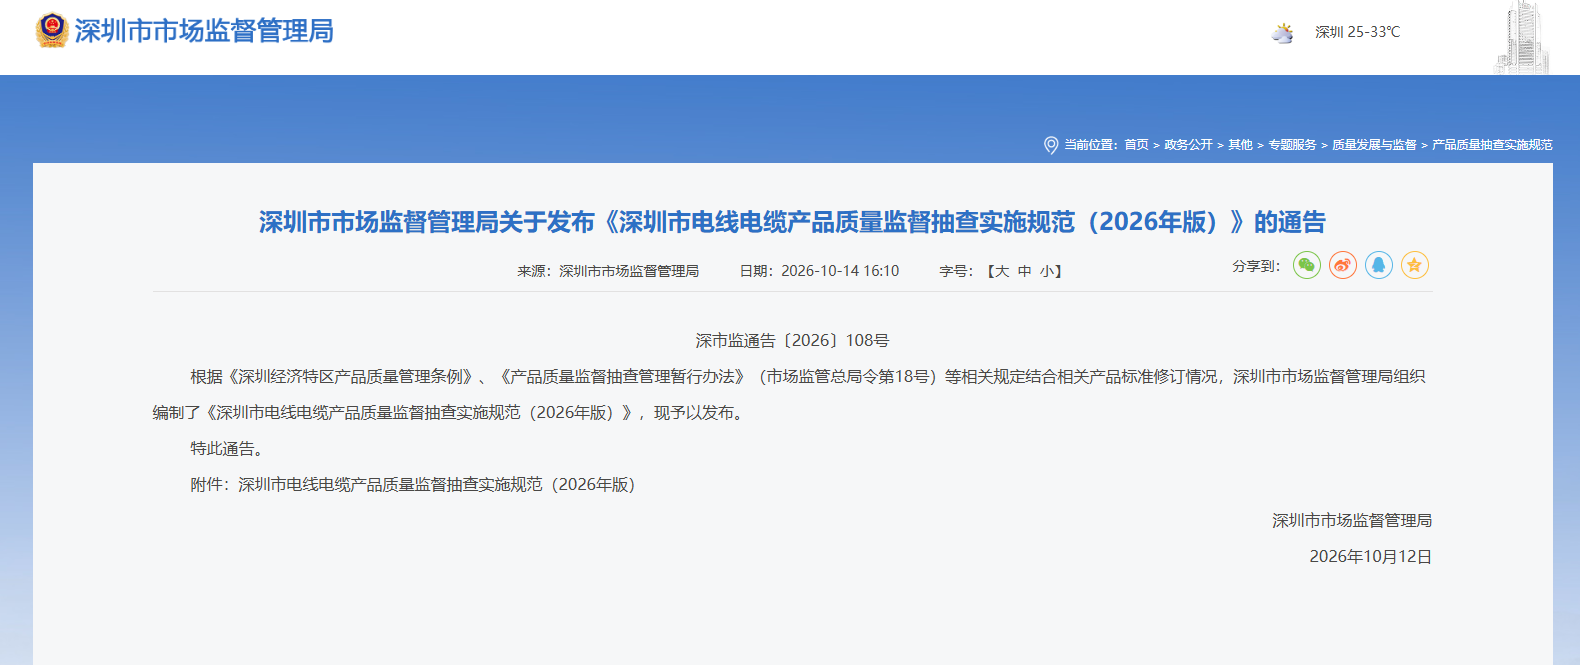Open the 质量发展与监督 breadcrumb link
Viewport: 1580px width, 665px height.
[1374, 145]
